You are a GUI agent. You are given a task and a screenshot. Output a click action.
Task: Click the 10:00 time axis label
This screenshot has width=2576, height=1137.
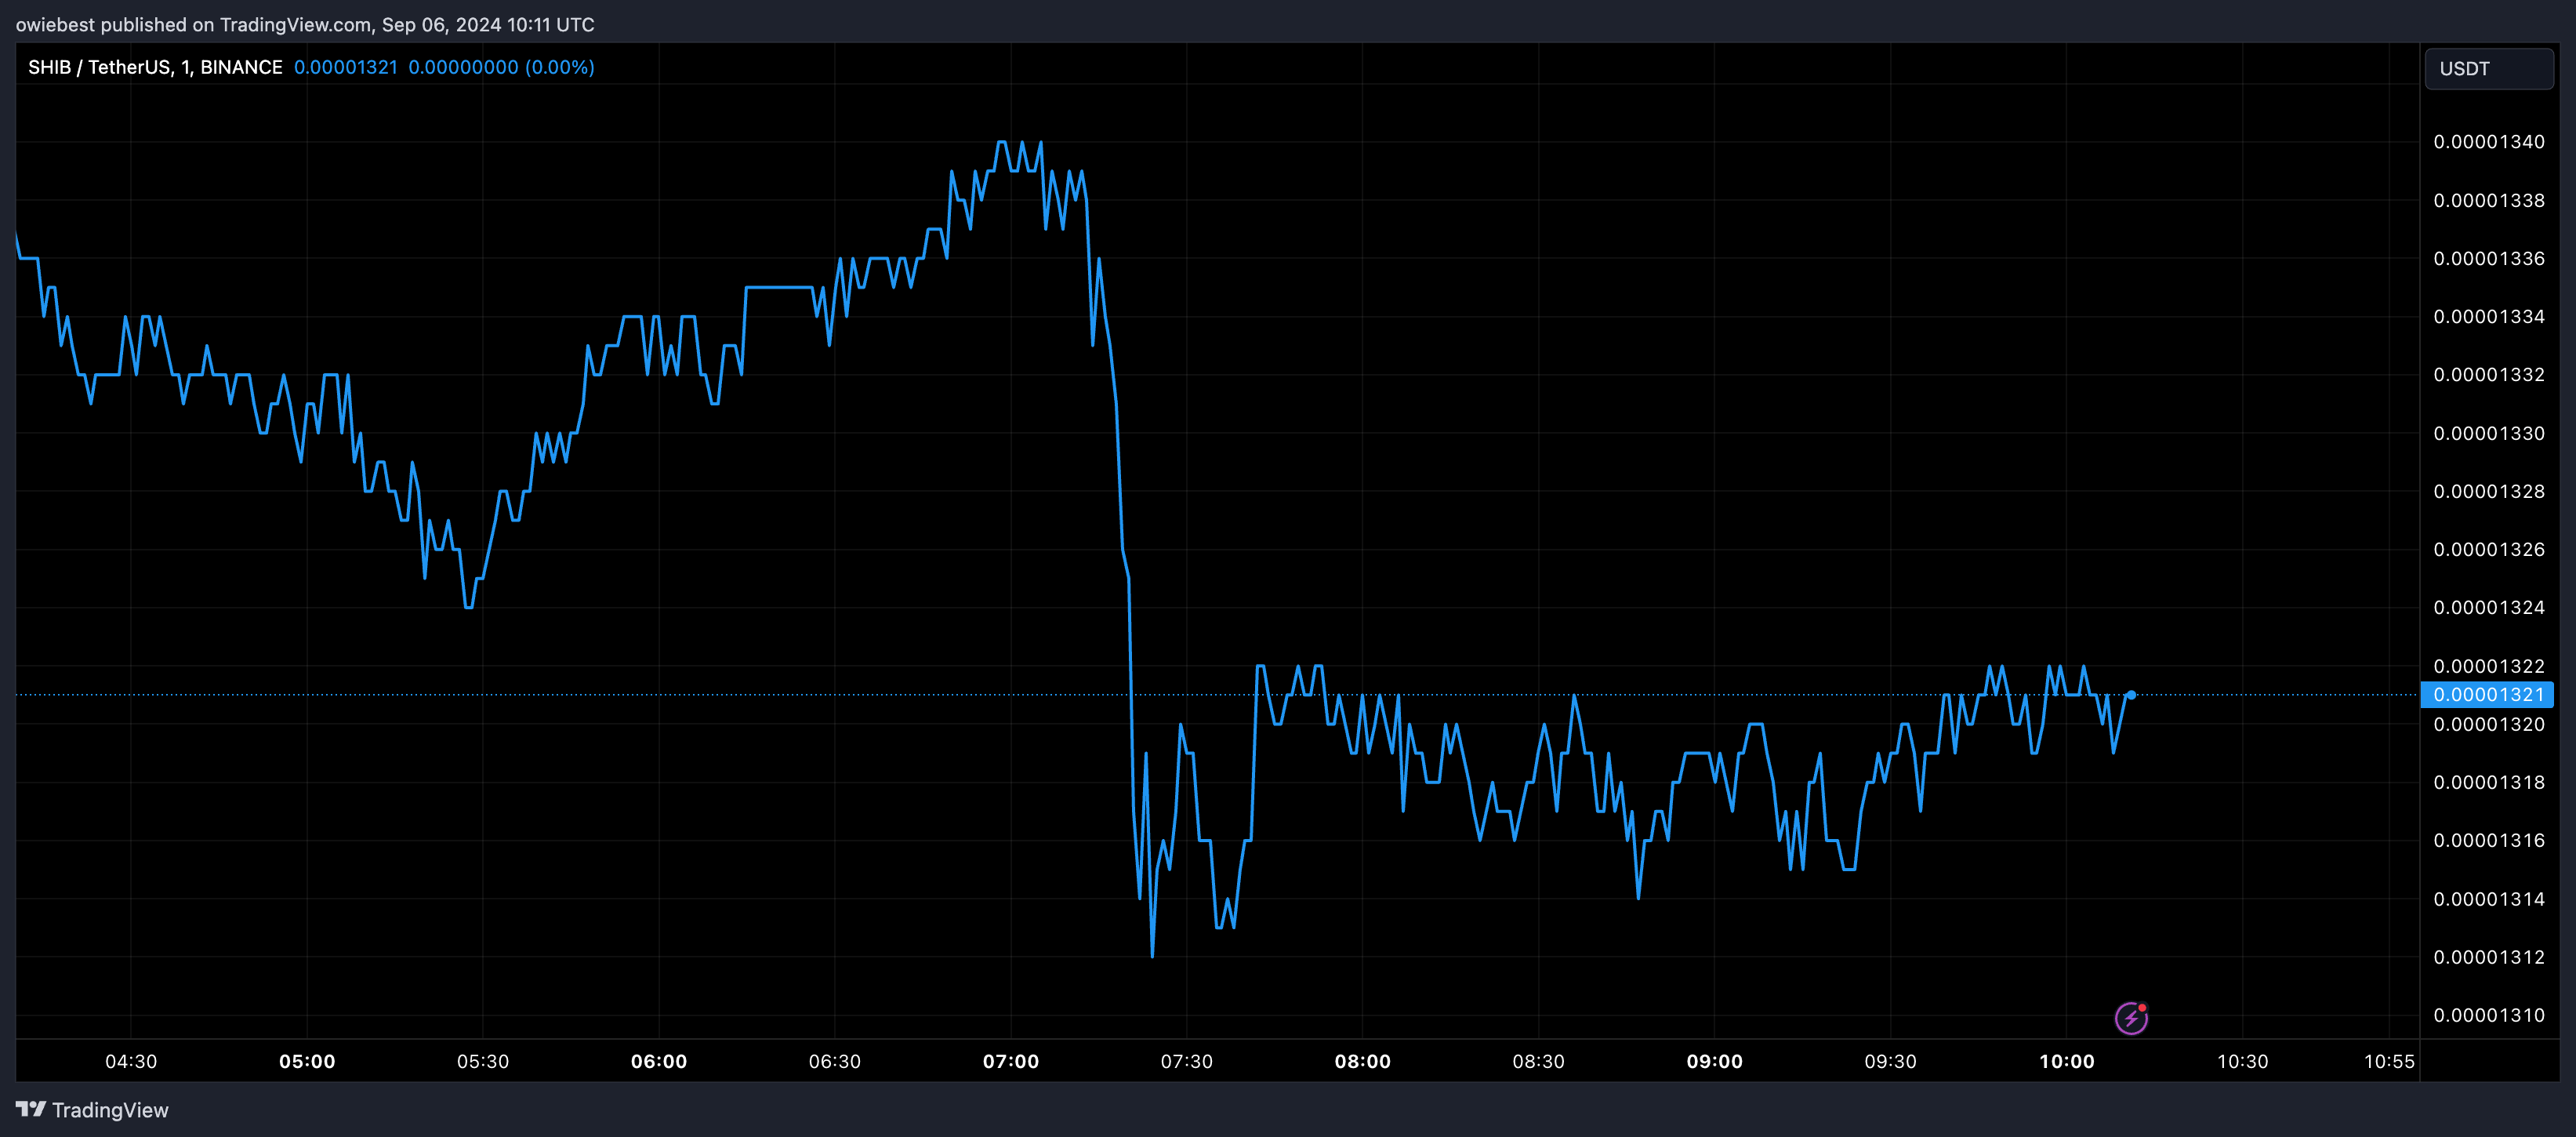tap(2066, 1061)
